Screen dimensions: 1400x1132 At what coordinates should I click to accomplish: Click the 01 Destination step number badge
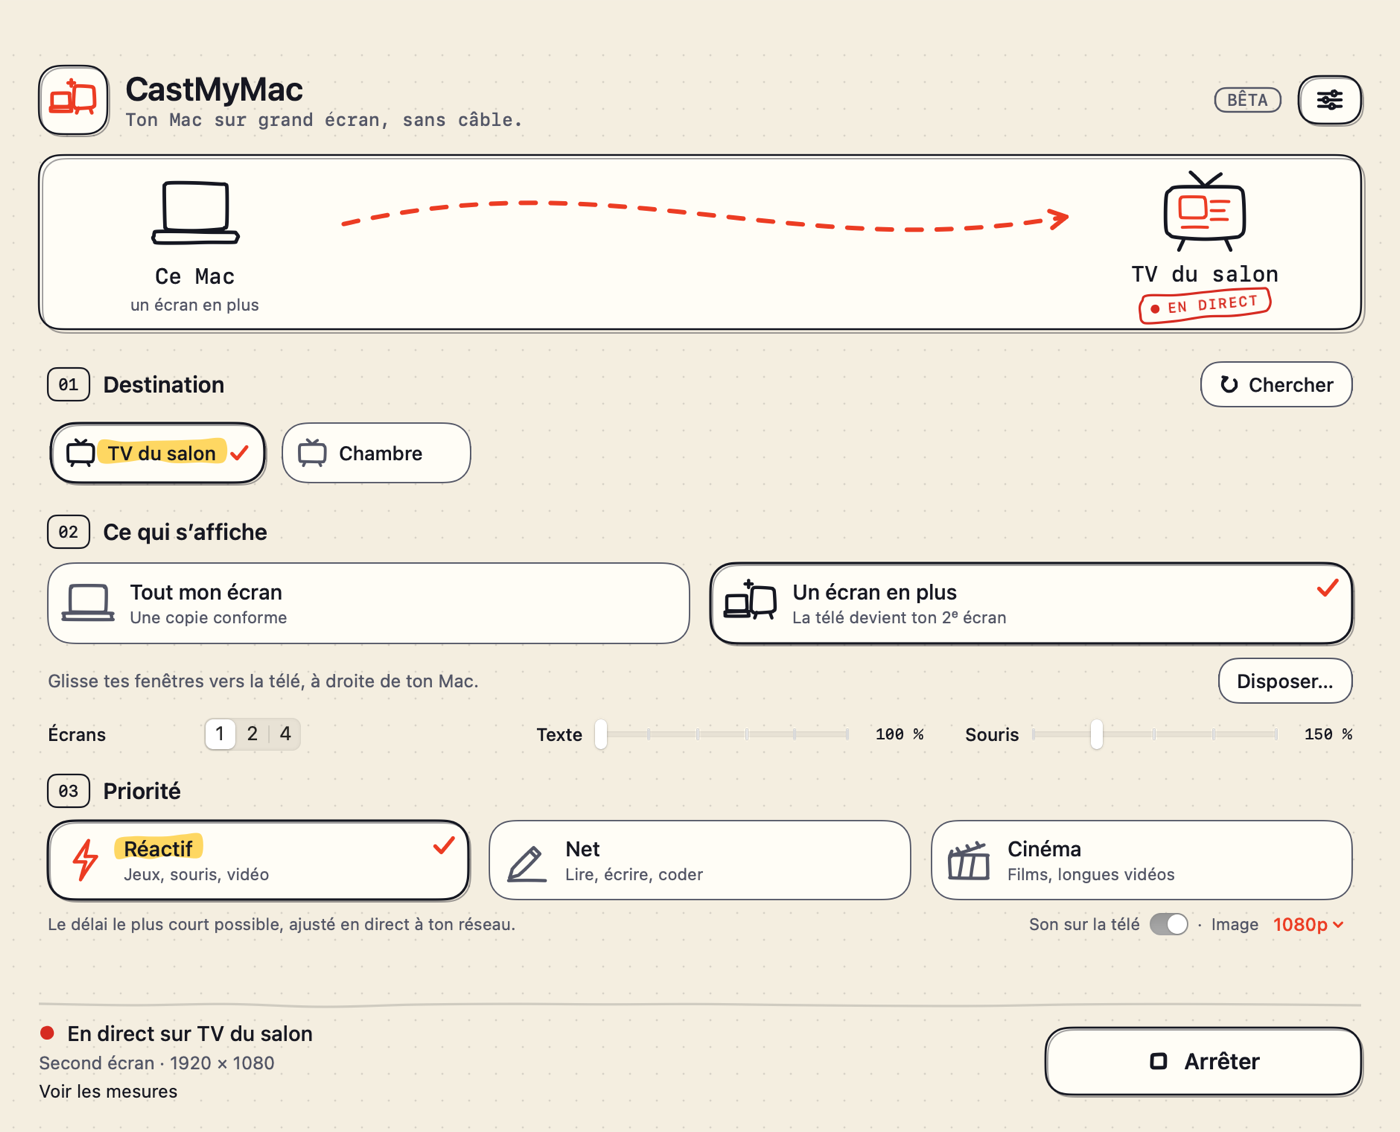pyautogui.click(x=68, y=384)
